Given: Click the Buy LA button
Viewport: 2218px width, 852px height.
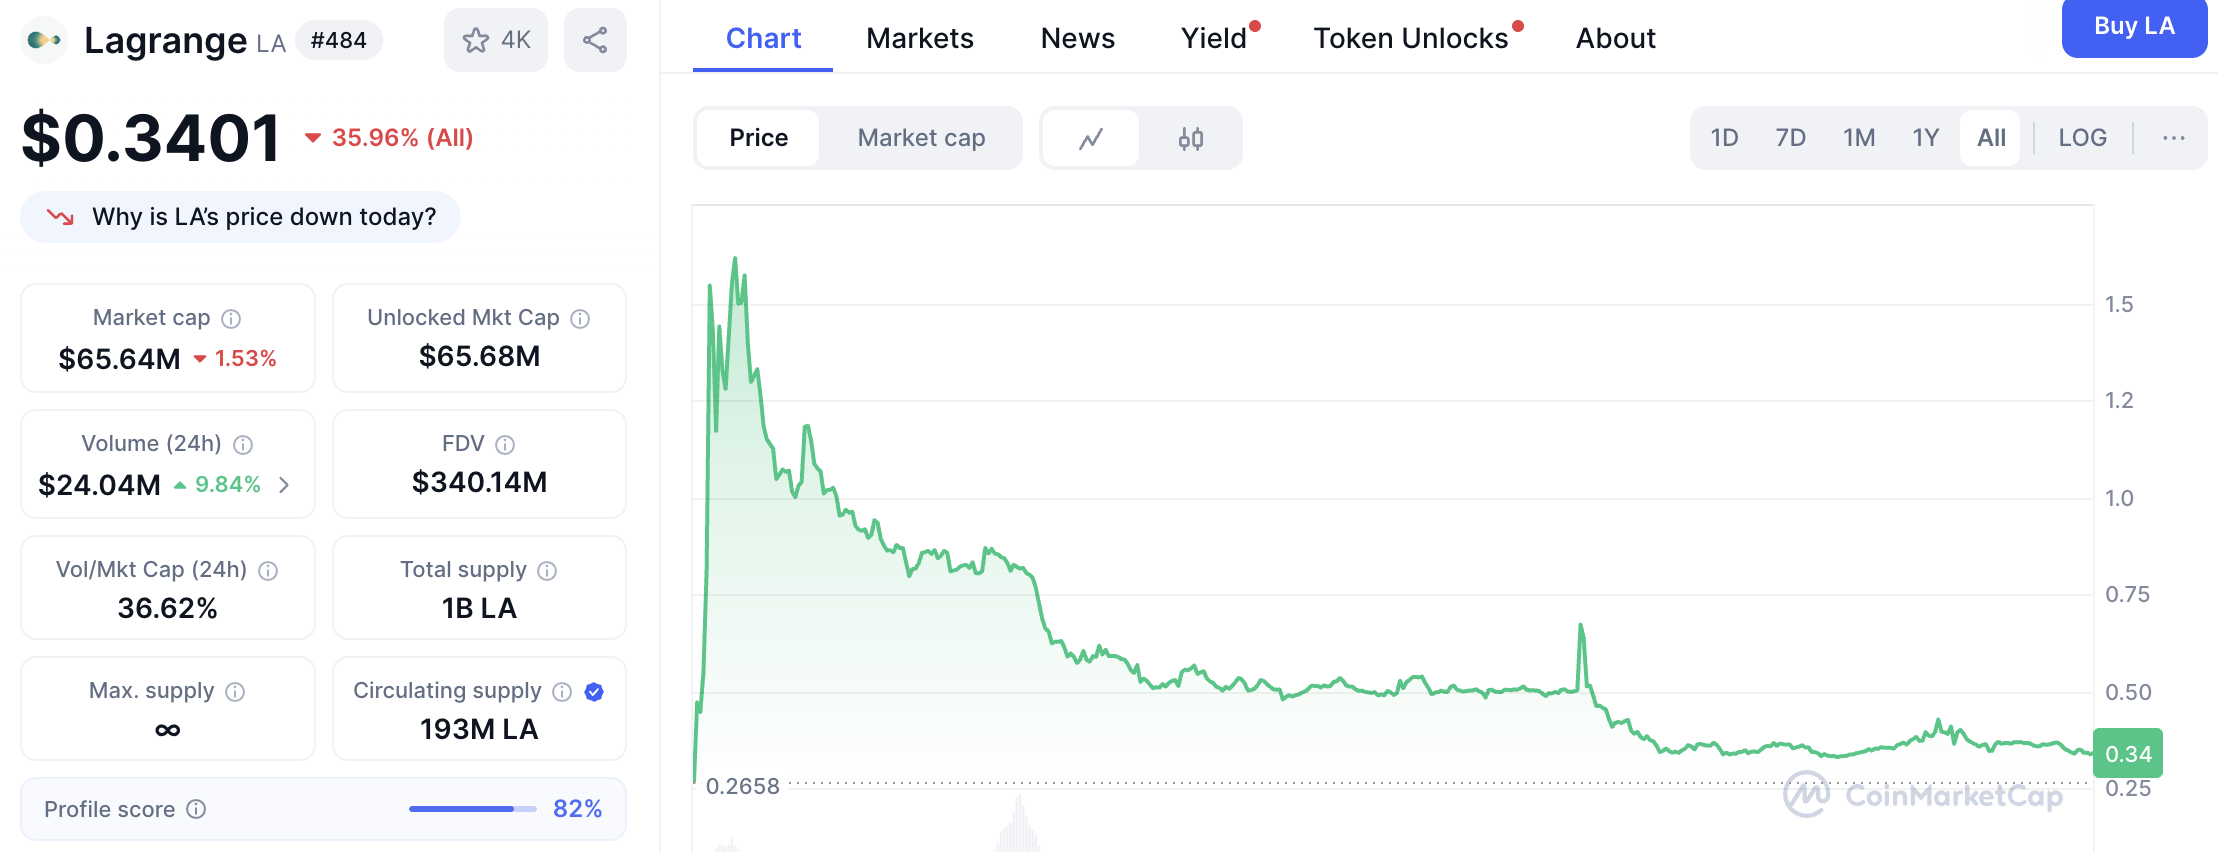Looking at the screenshot, I should click(x=2135, y=28).
